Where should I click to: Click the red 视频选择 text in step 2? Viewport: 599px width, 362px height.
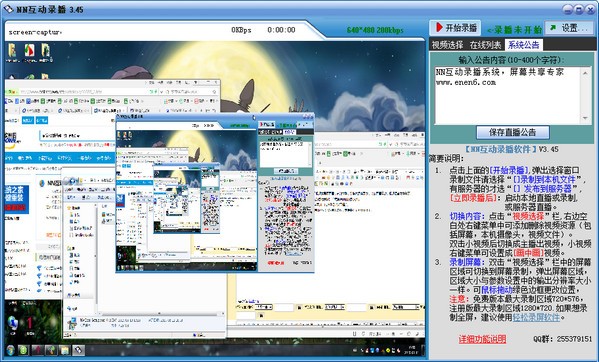coord(528,216)
